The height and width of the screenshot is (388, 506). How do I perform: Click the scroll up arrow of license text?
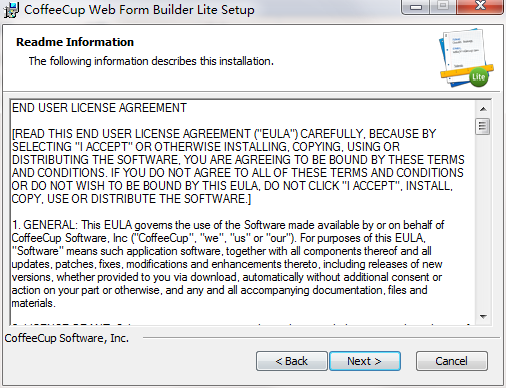483,109
